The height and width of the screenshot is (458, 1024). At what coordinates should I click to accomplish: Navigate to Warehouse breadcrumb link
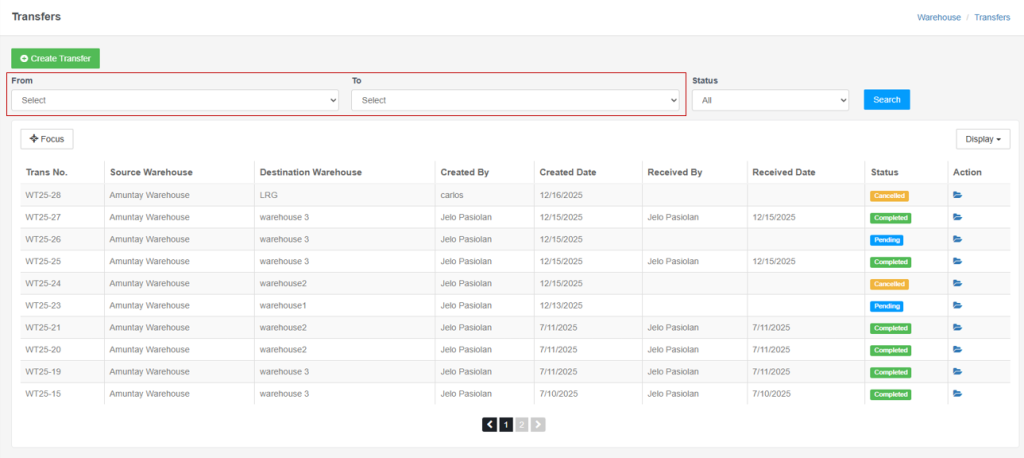938,17
